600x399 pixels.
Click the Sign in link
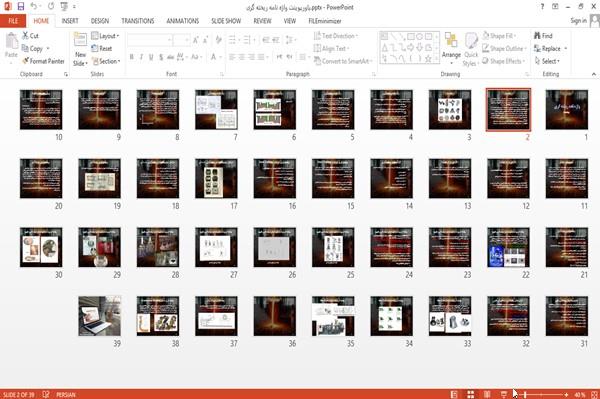(x=578, y=21)
